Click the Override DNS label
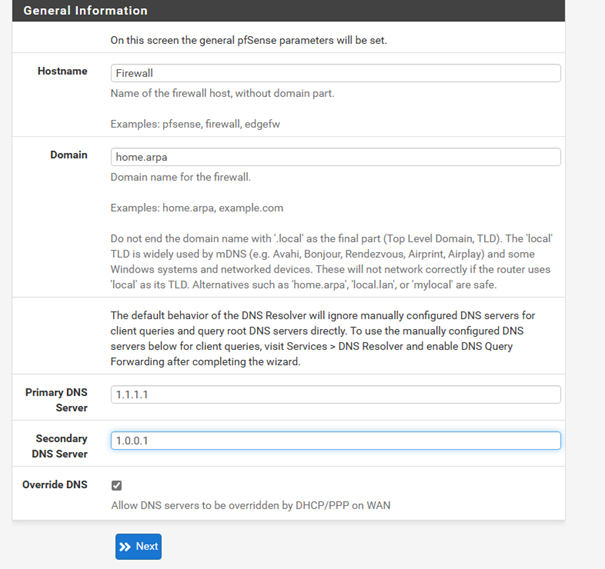The image size is (605, 569). [55, 485]
